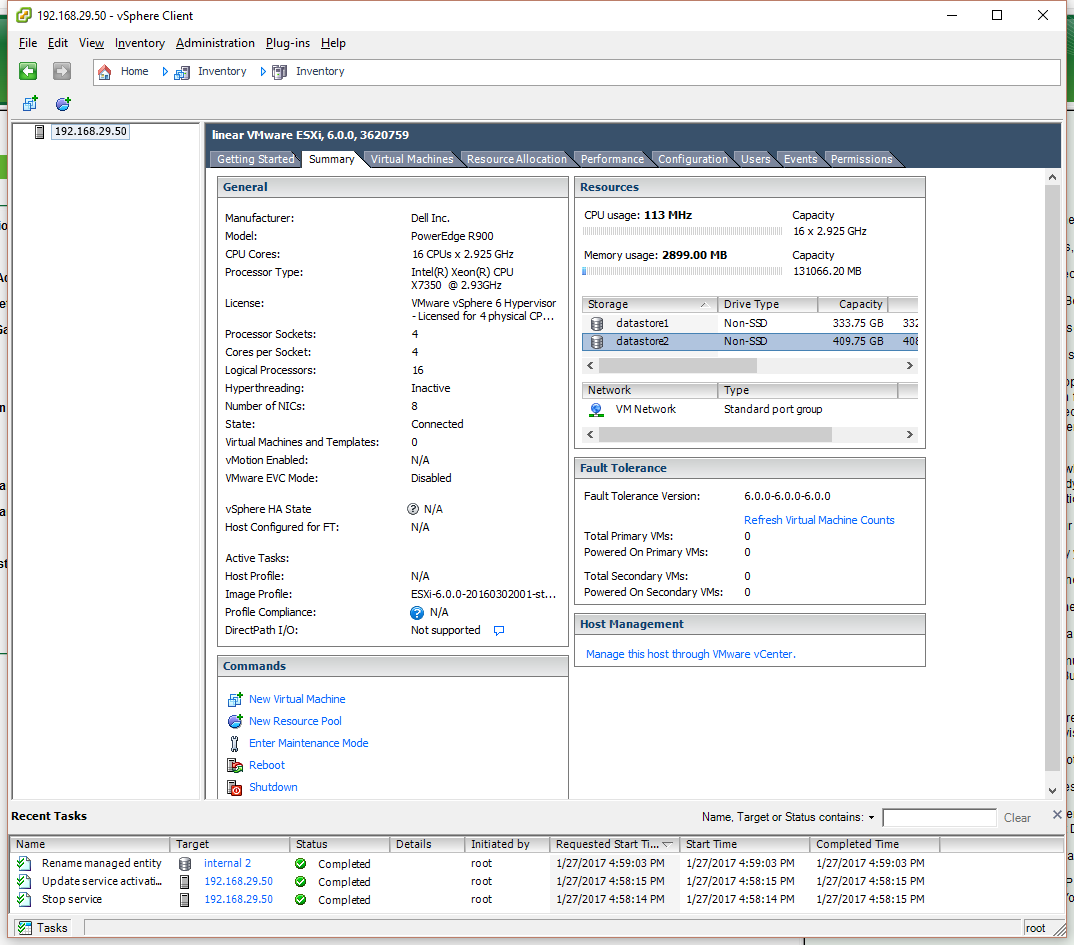Sort tasks by Requested Start Time column
The height and width of the screenshot is (945, 1074).
tap(614, 844)
